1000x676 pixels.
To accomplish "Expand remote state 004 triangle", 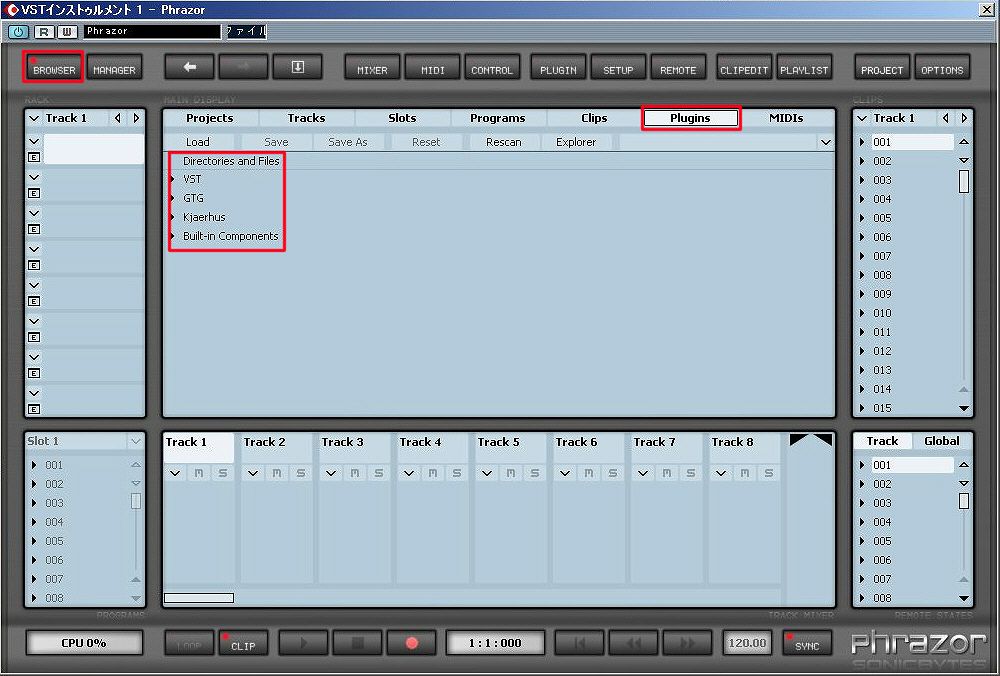I will [862, 522].
